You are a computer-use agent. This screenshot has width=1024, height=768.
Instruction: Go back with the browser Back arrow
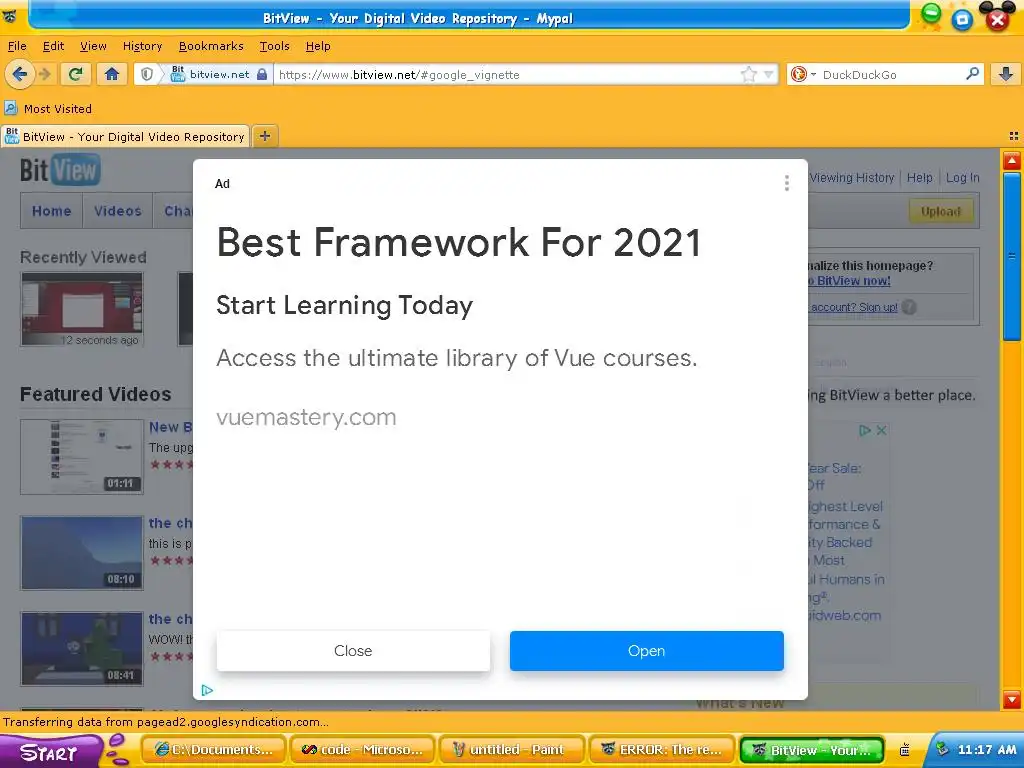(20, 74)
